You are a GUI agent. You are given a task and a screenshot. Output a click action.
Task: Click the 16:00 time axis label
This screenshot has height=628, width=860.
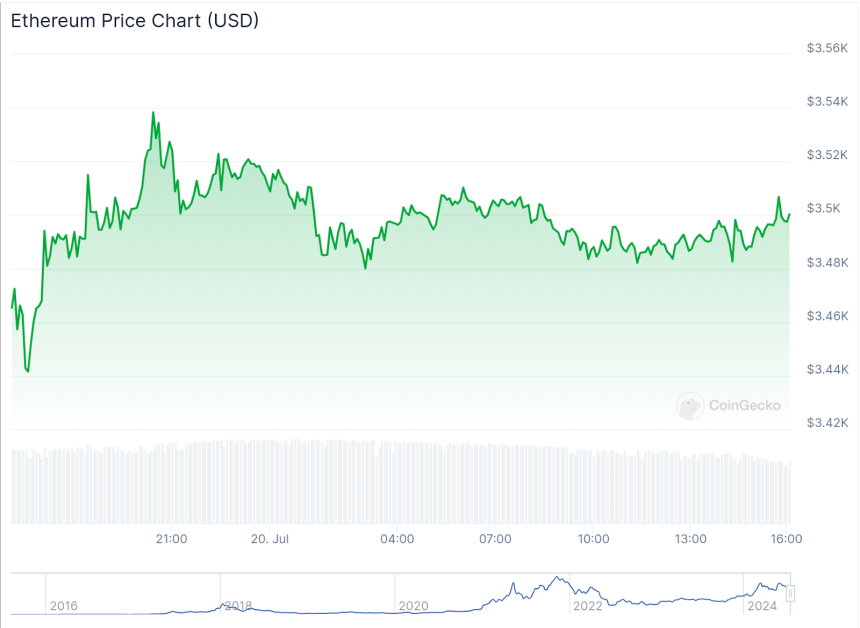coord(787,540)
